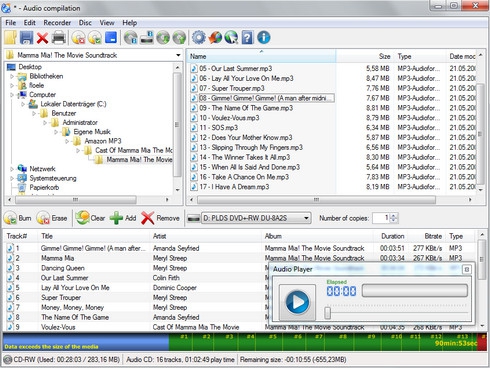Open the D: PLDS DVD+-RW drive dropdown
This screenshot has width=490, height=368.
point(306,218)
